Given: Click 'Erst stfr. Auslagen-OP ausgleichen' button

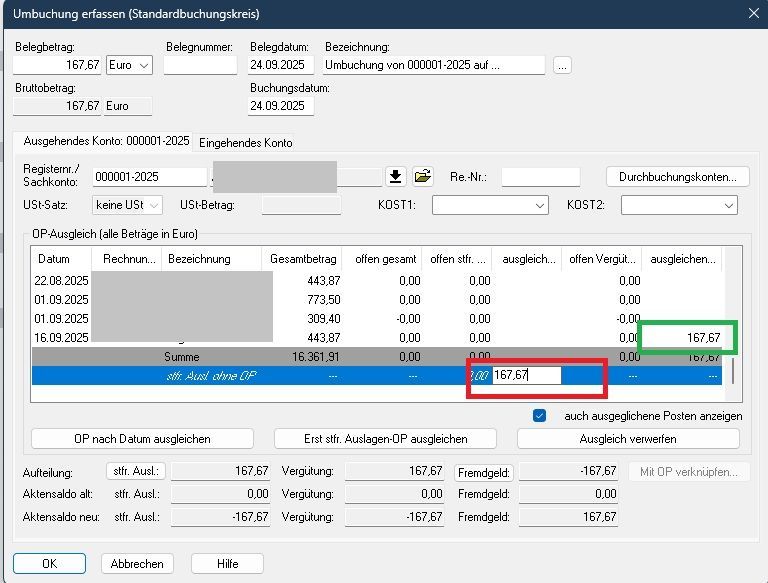Looking at the screenshot, I should 385,438.
